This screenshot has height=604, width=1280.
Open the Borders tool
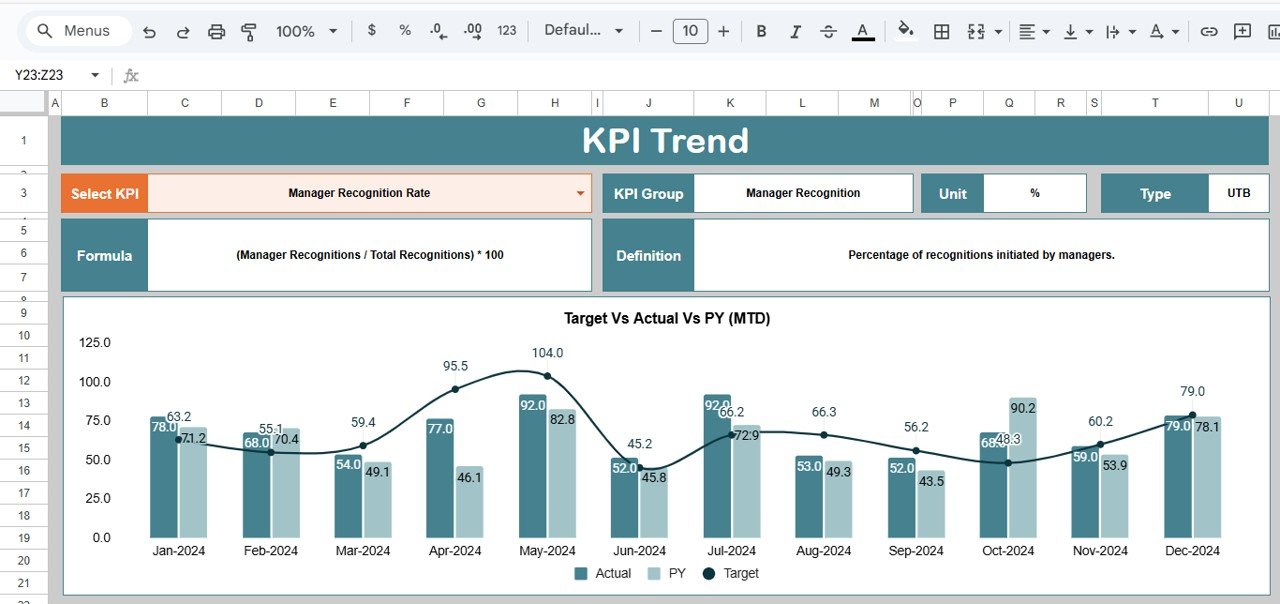pyautogui.click(x=941, y=32)
